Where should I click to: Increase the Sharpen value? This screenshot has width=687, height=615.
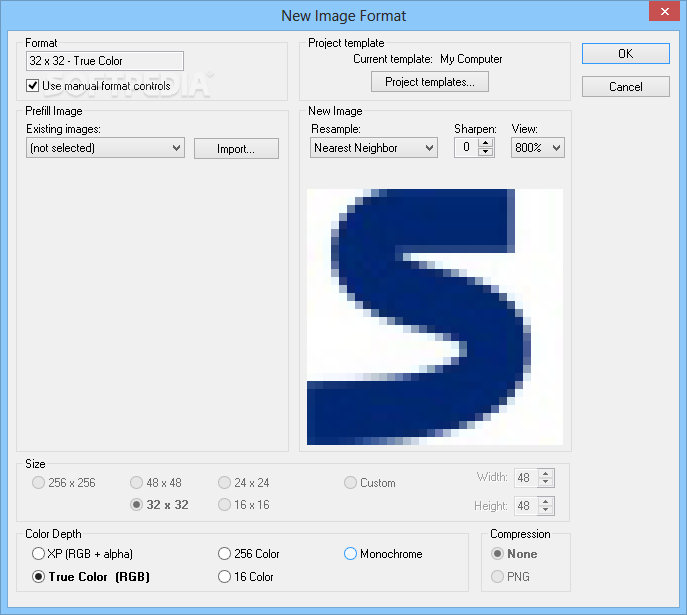click(485, 143)
